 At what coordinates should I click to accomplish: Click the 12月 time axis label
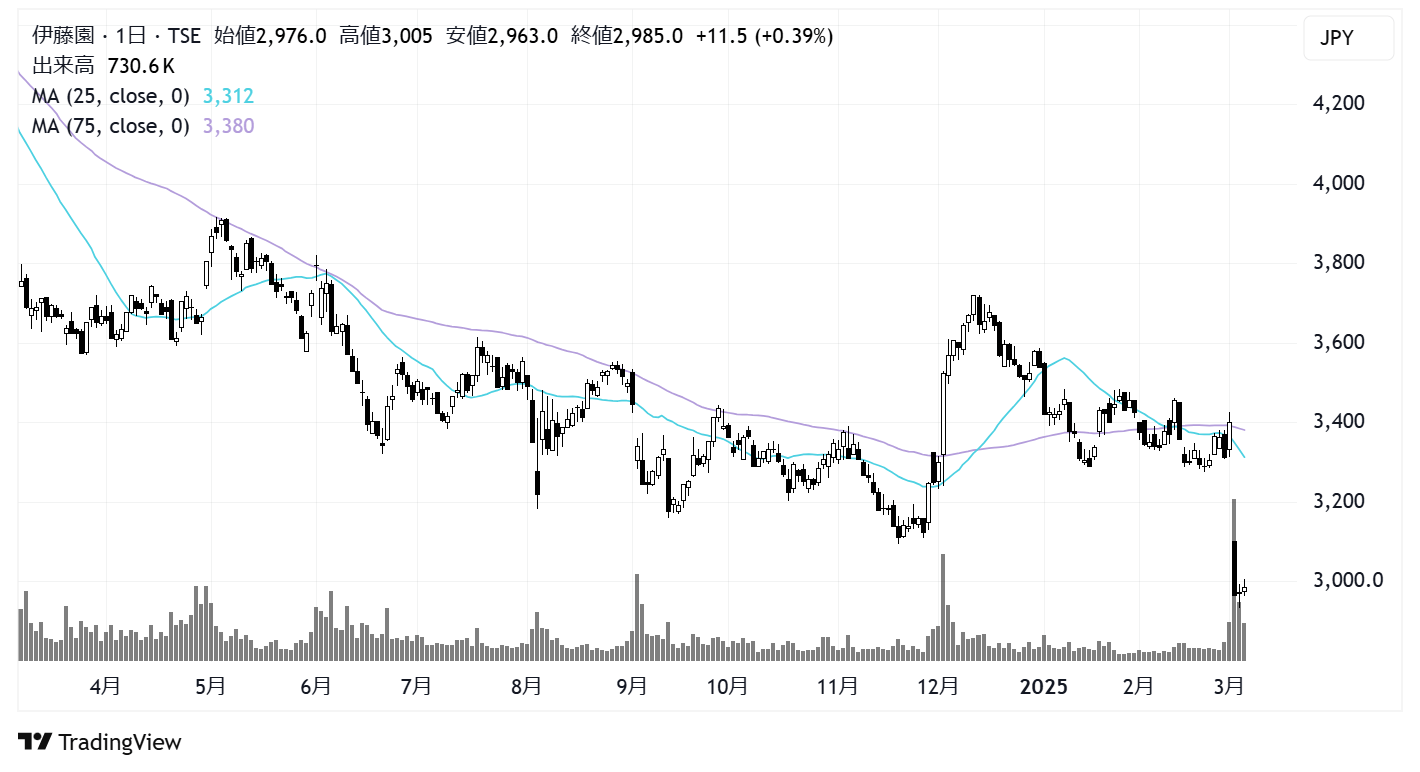(x=937, y=687)
